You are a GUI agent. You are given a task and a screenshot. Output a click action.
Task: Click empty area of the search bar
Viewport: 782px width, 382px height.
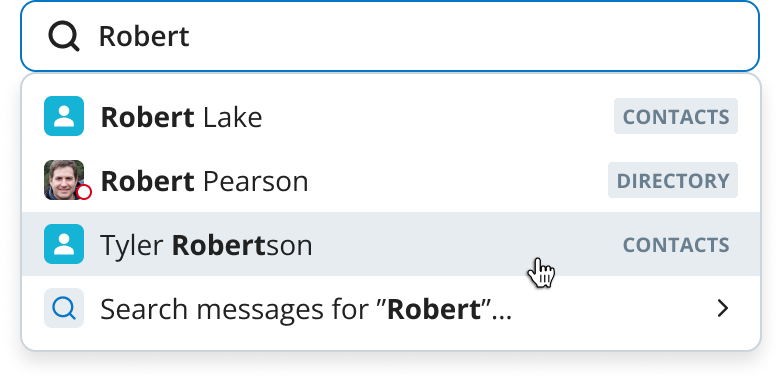[x=474, y=36]
